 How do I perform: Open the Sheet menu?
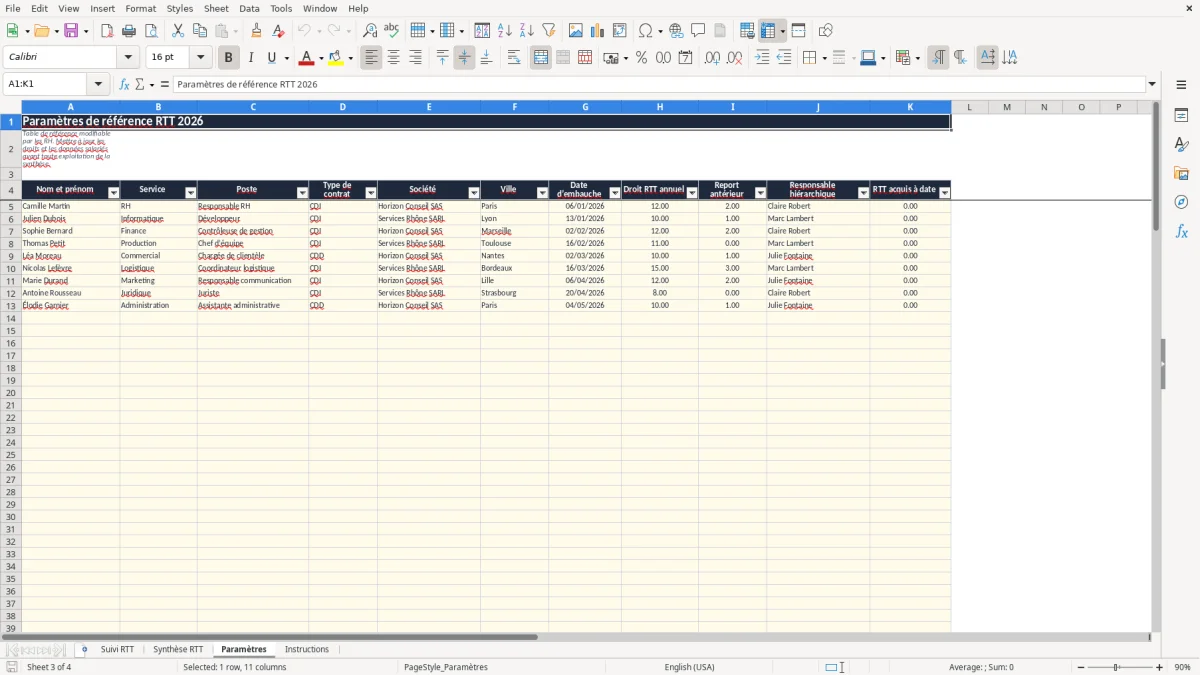[216, 8]
